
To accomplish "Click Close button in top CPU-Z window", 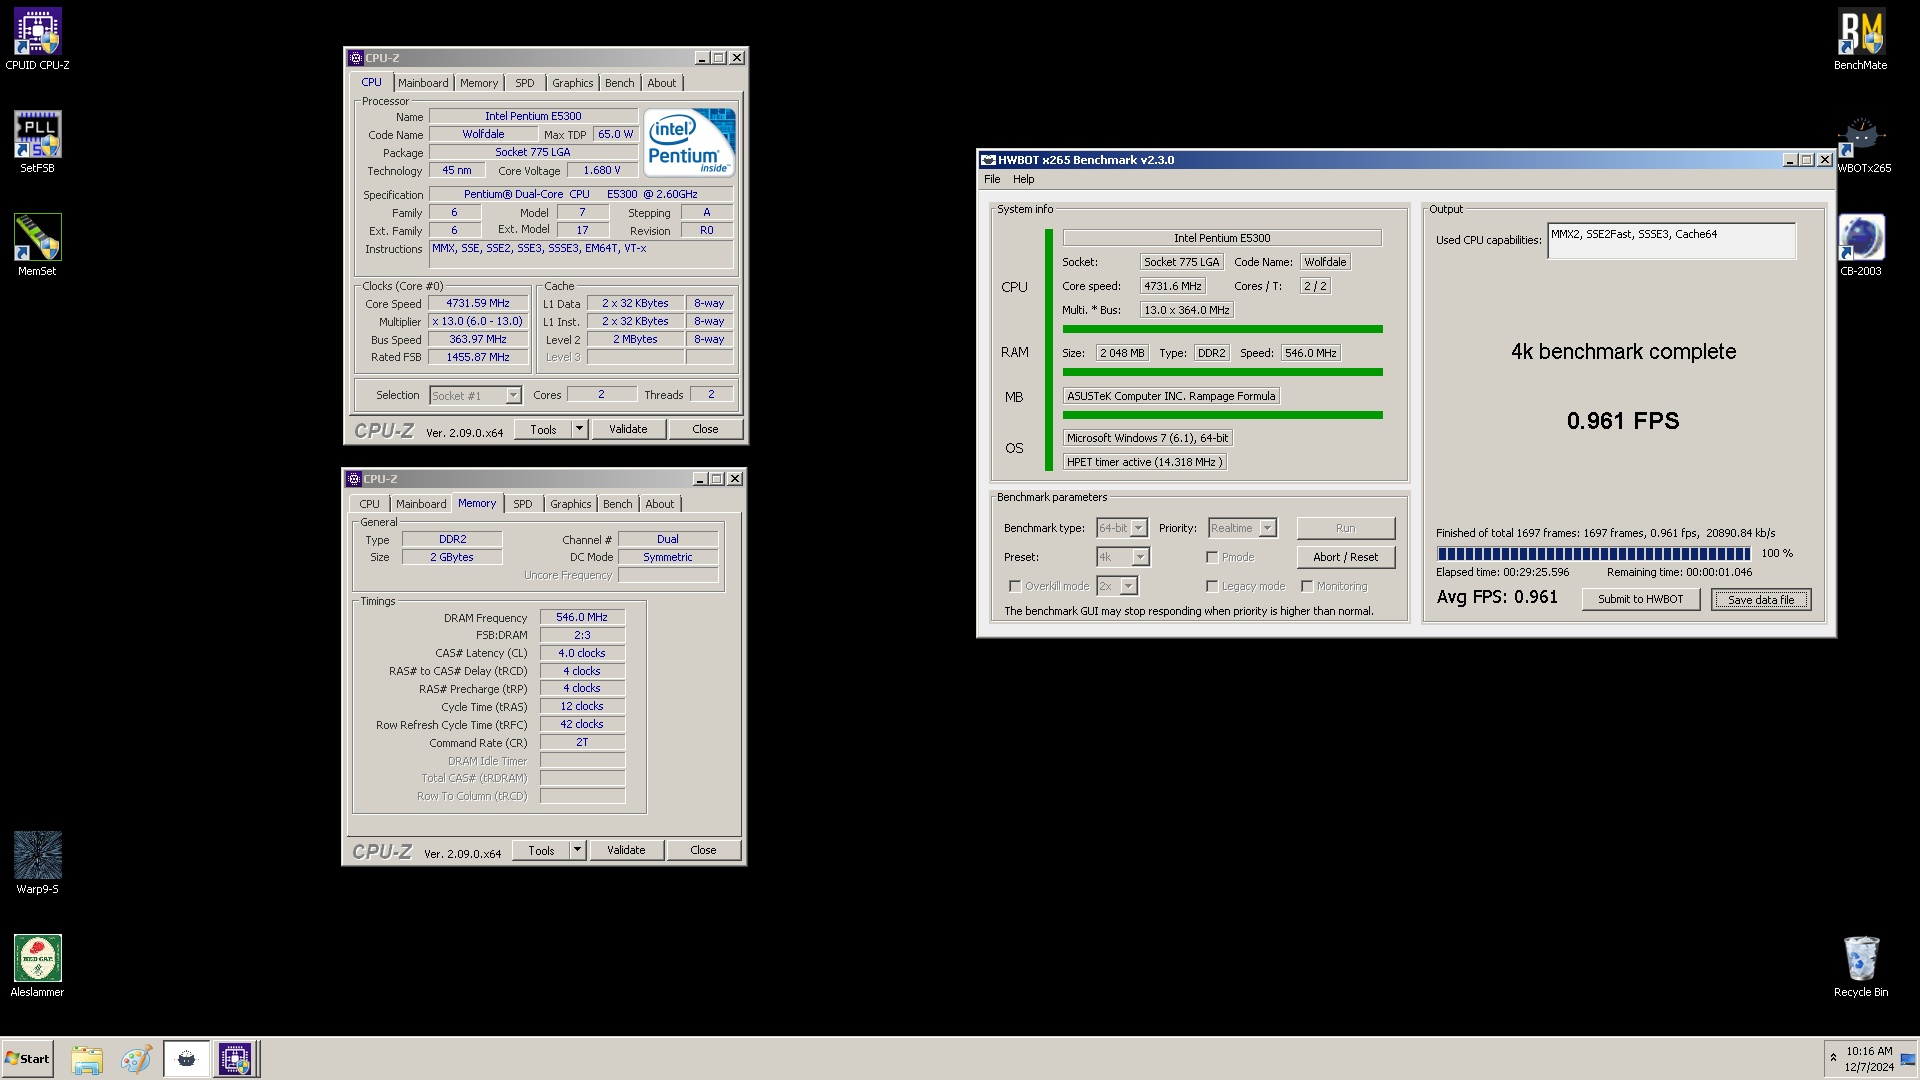I will [705, 429].
